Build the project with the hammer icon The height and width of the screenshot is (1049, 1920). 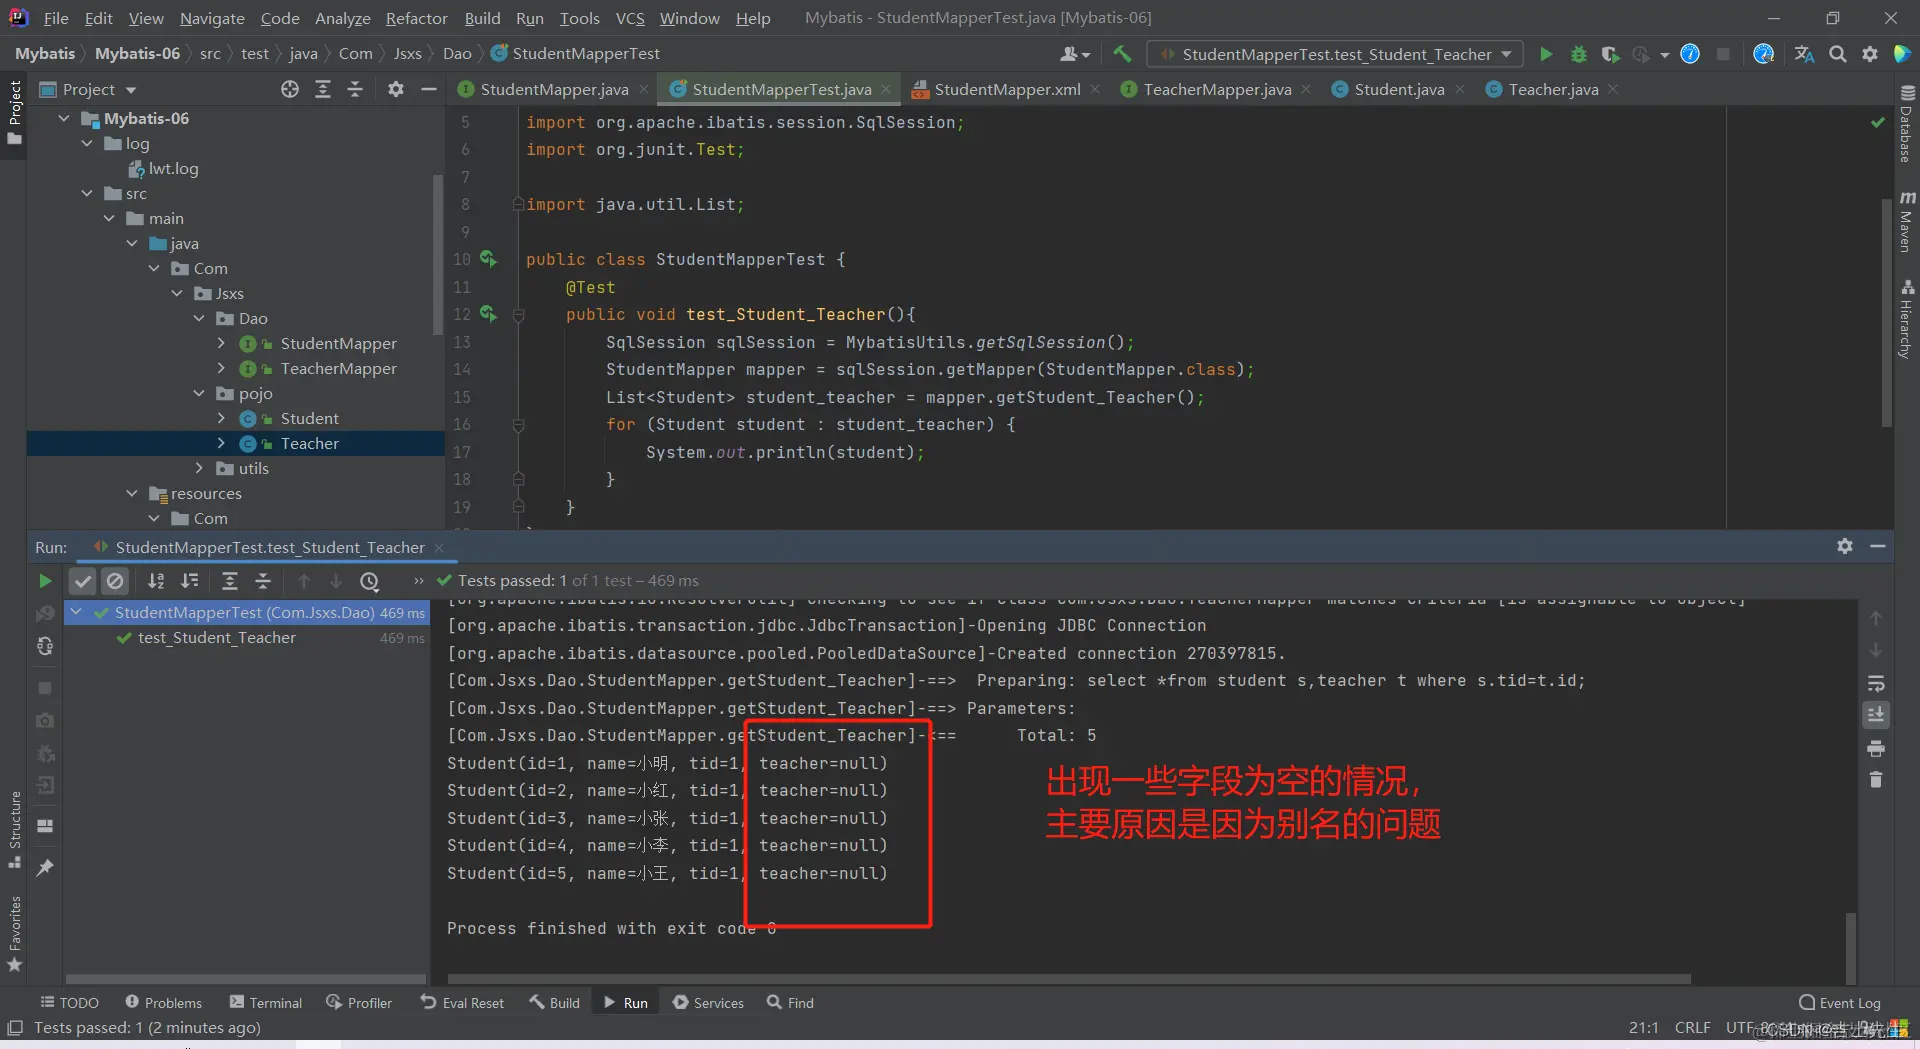pyautogui.click(x=1122, y=54)
